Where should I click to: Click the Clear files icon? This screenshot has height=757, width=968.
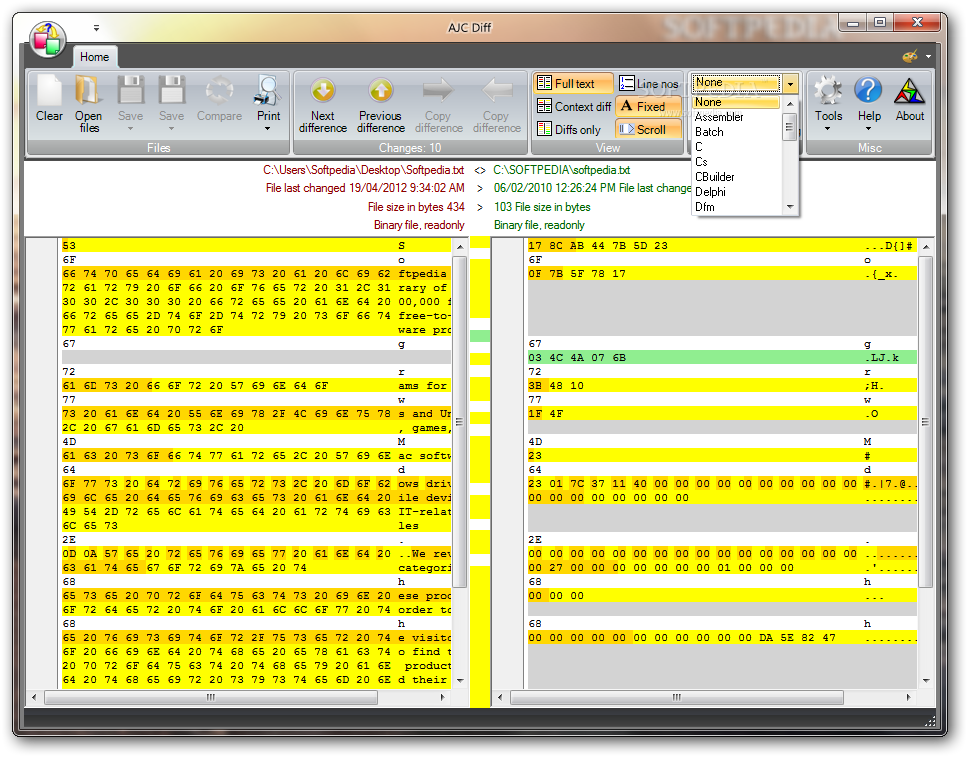coord(49,91)
